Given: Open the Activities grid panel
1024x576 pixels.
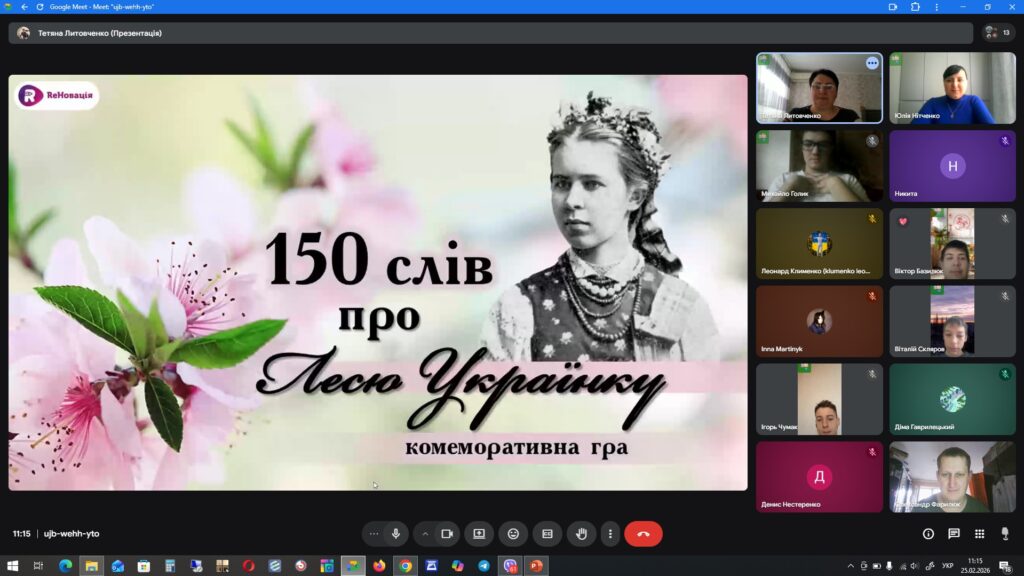Looking at the screenshot, I should point(980,534).
